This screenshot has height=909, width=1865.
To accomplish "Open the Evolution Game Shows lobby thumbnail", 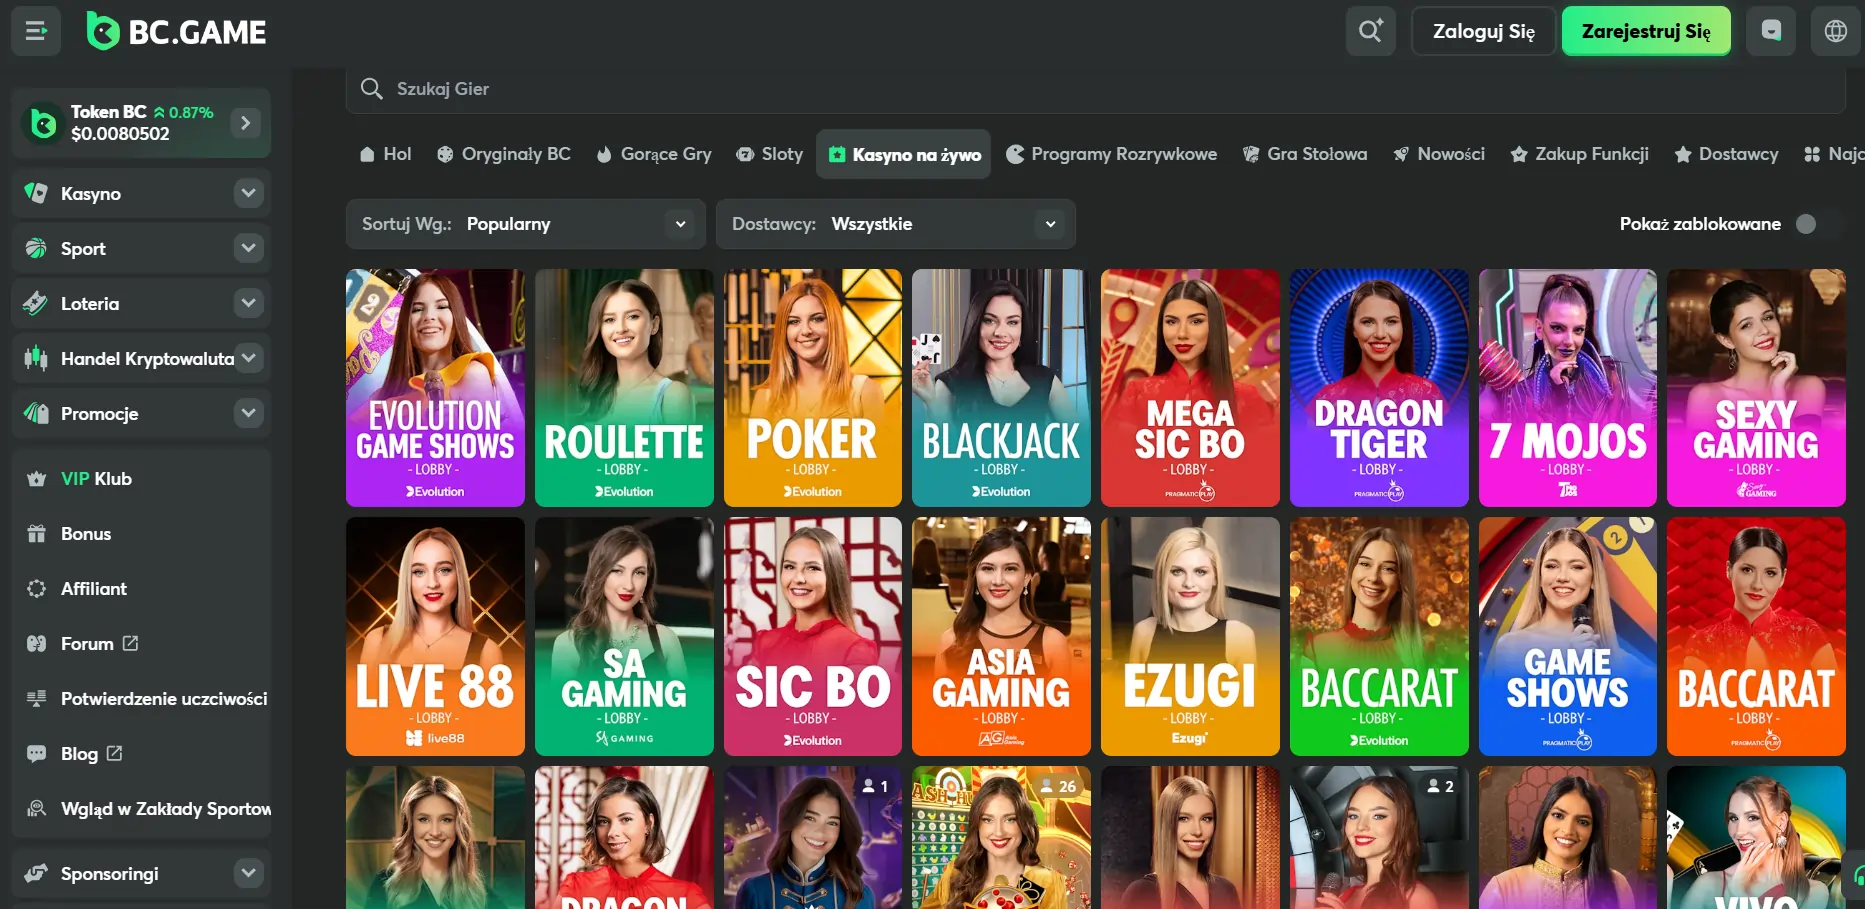I will [x=435, y=388].
